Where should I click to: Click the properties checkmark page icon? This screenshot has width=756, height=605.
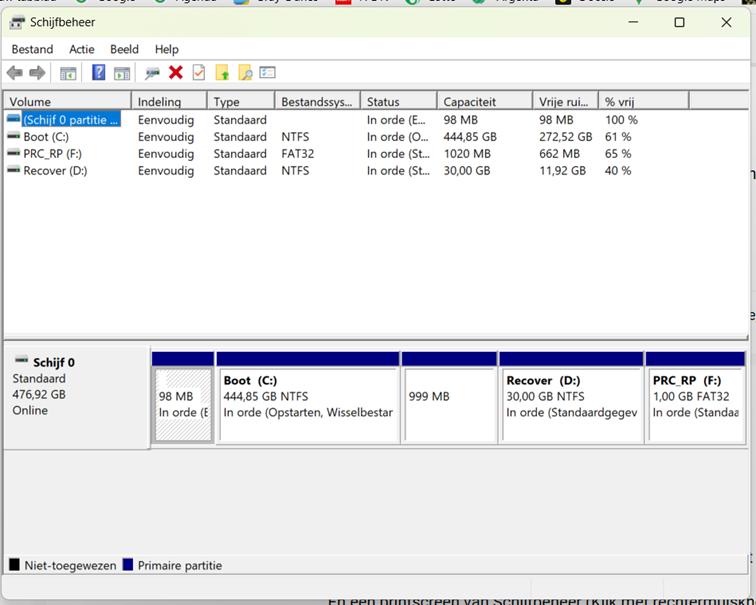pos(199,73)
